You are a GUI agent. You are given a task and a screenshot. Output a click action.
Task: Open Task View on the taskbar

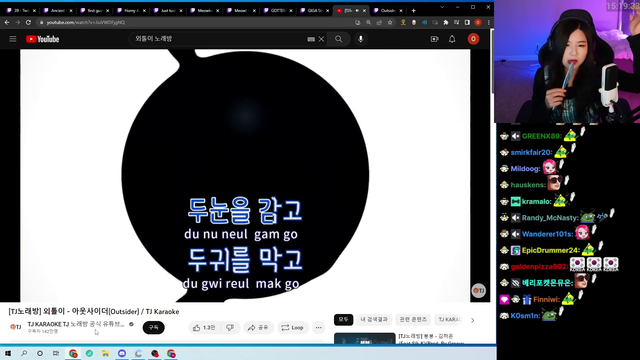pyautogui.click(x=56, y=353)
